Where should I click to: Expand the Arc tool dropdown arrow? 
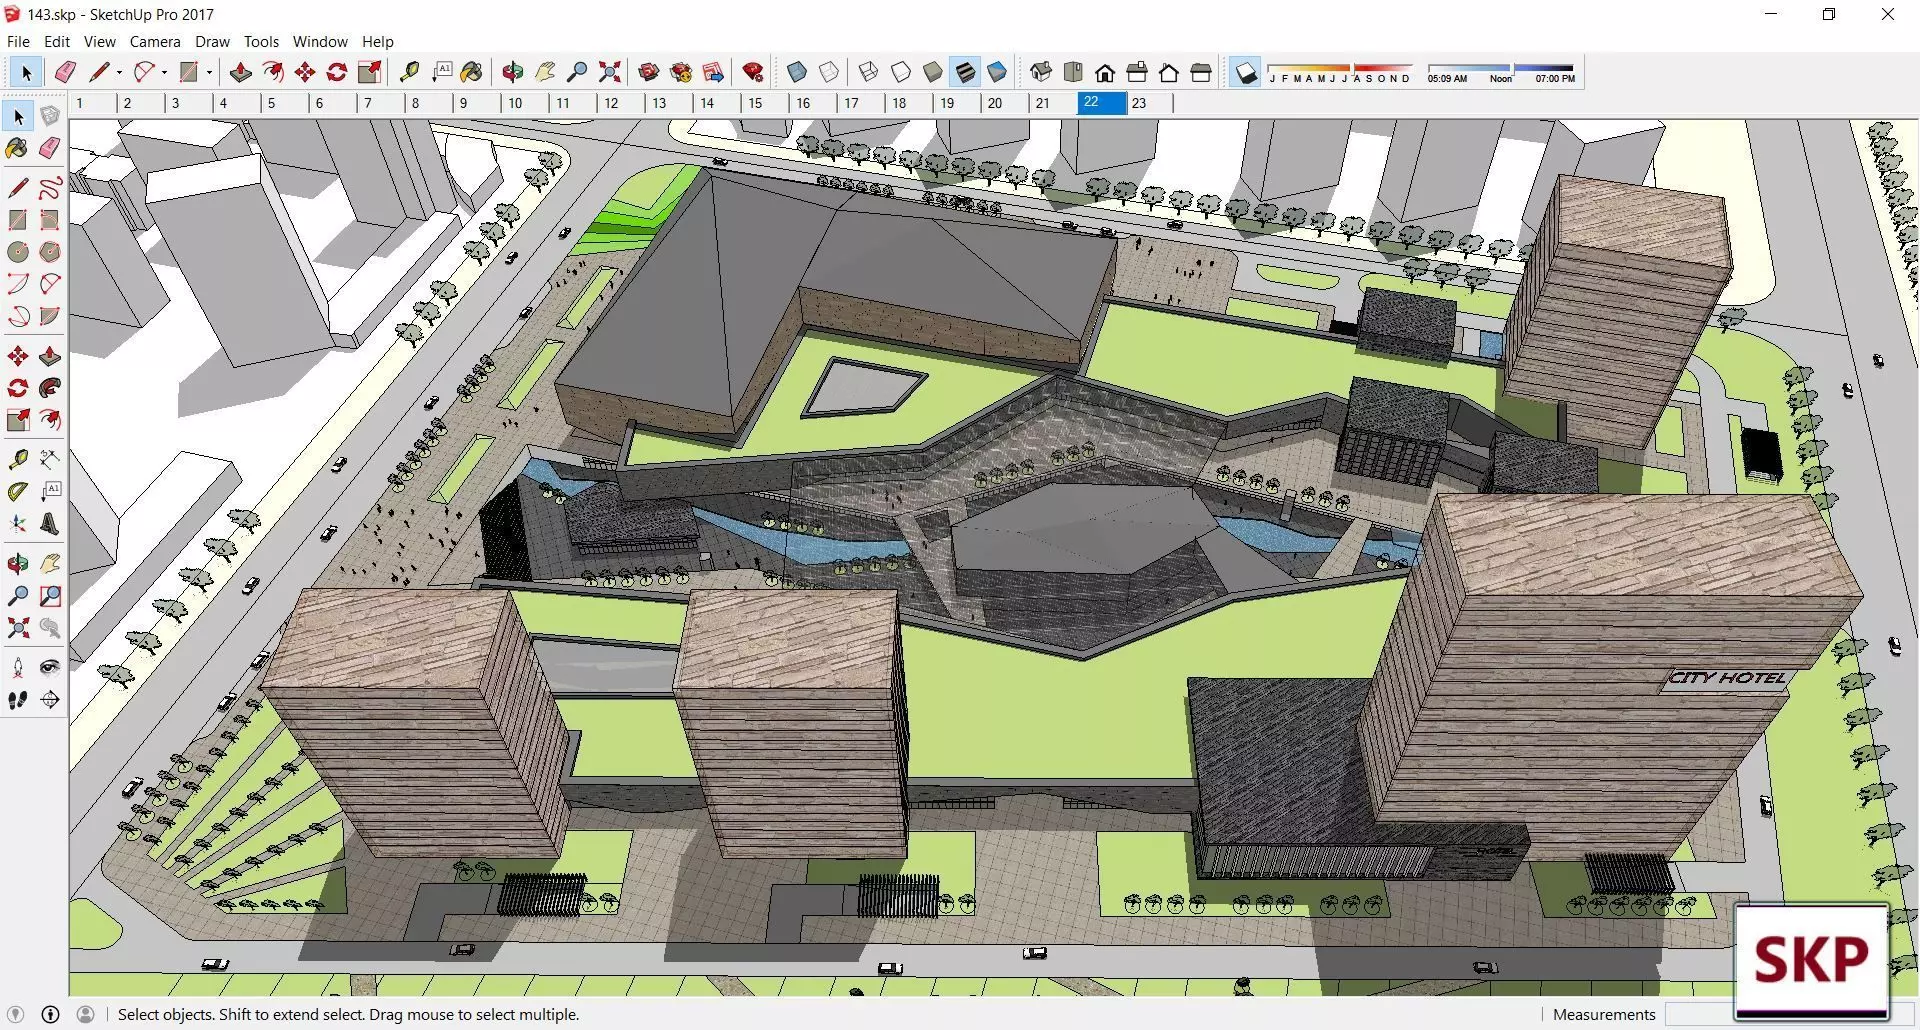click(164, 72)
